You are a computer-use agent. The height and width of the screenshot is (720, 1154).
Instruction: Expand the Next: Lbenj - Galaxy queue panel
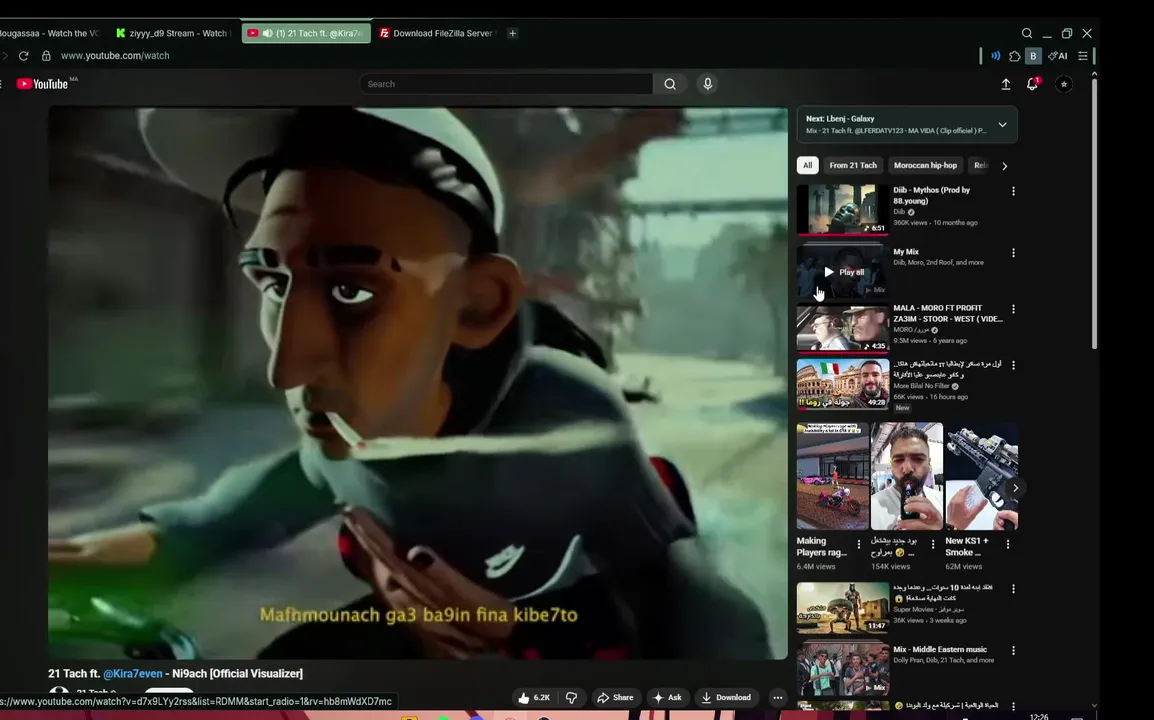pos(1002,125)
